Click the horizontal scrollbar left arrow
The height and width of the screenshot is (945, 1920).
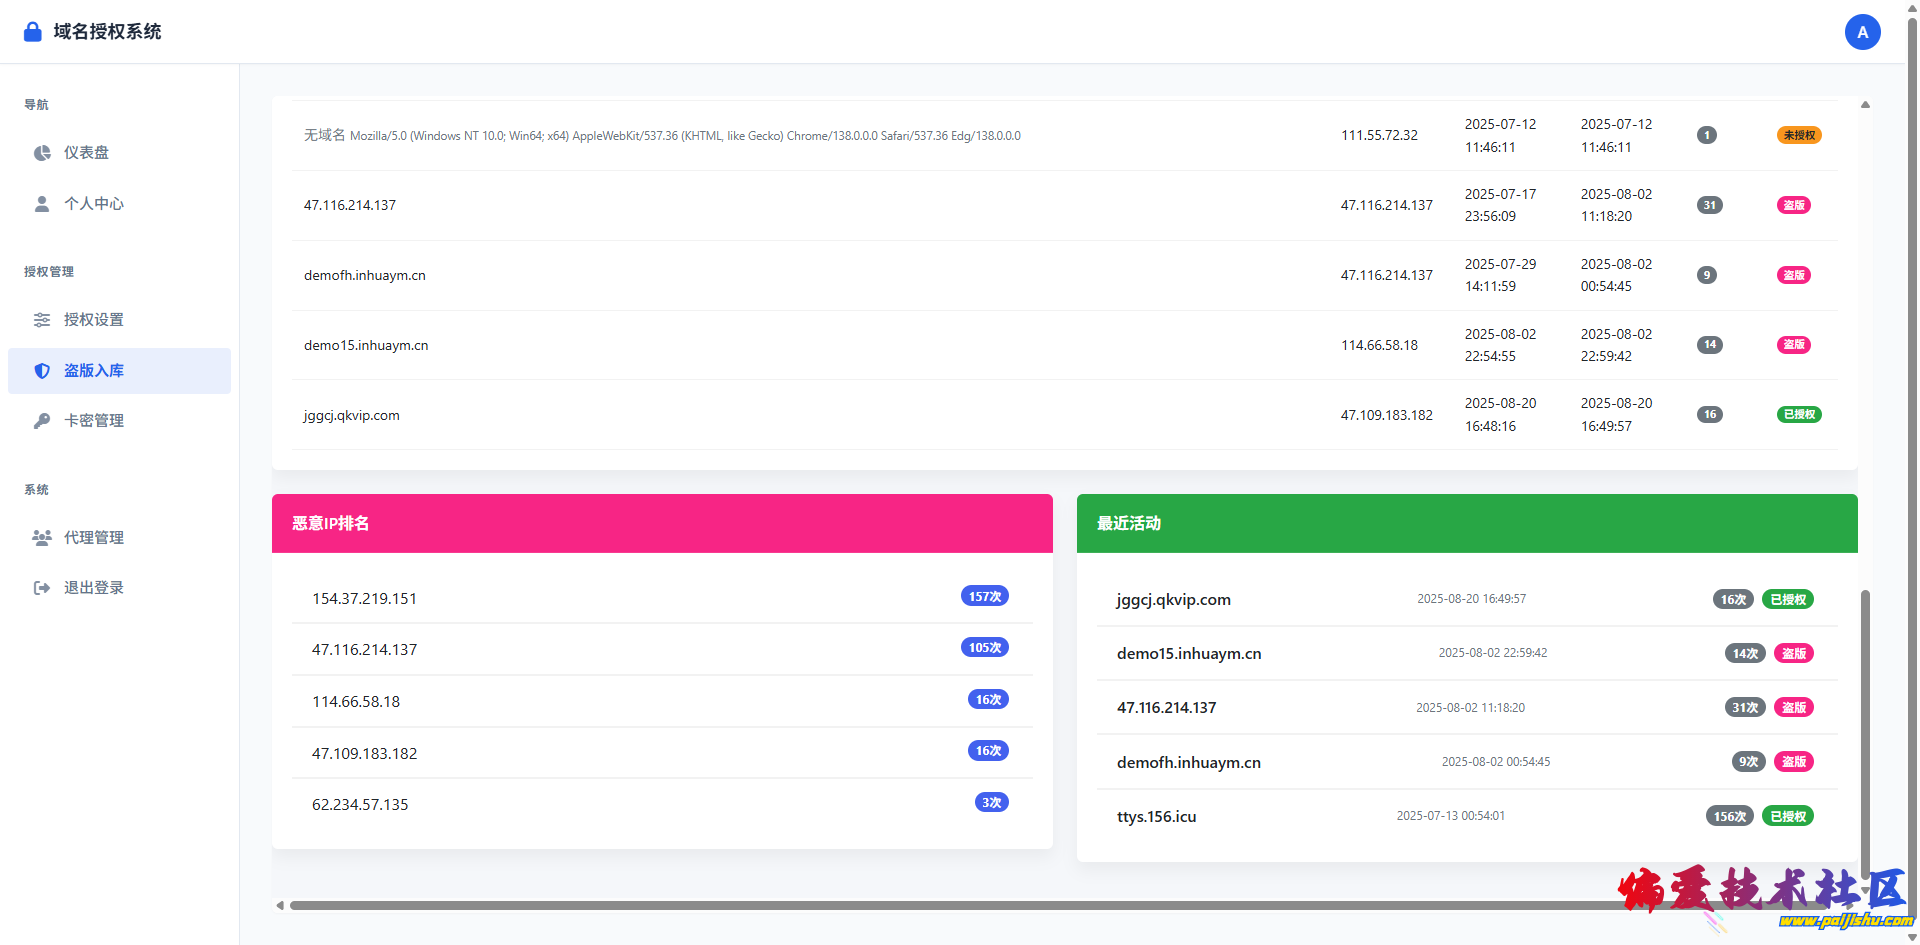[280, 906]
